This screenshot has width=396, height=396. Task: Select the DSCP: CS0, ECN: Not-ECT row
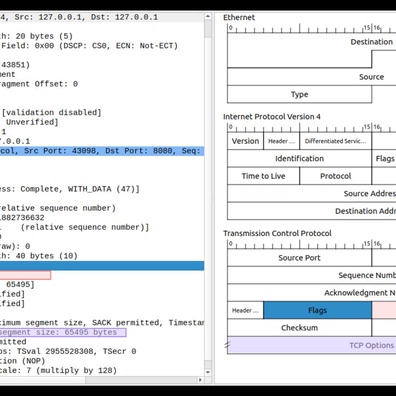click(x=102, y=46)
